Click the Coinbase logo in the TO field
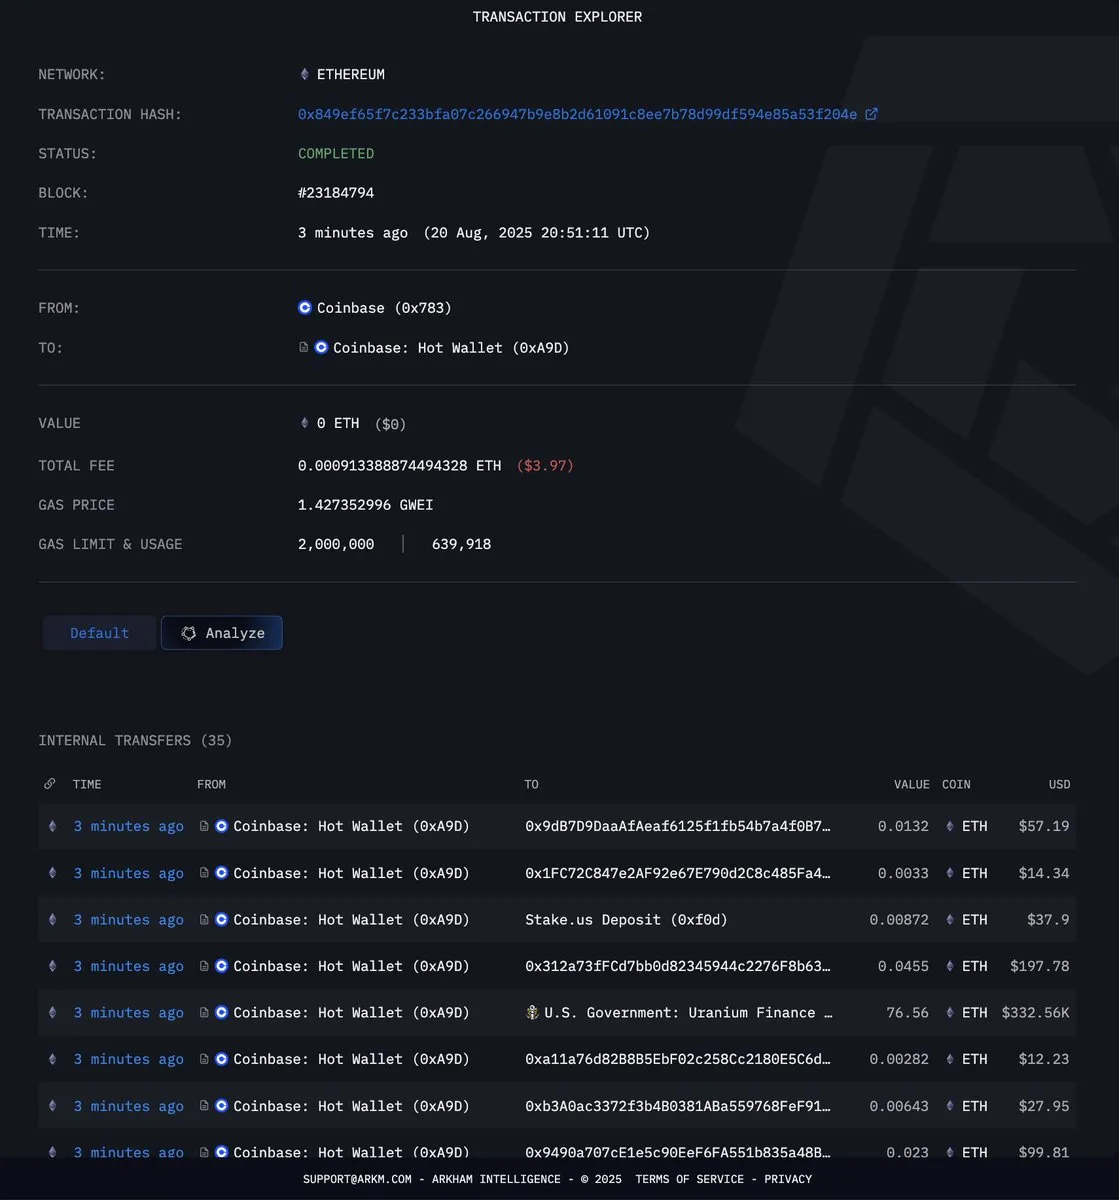The image size is (1119, 1200). [321, 348]
